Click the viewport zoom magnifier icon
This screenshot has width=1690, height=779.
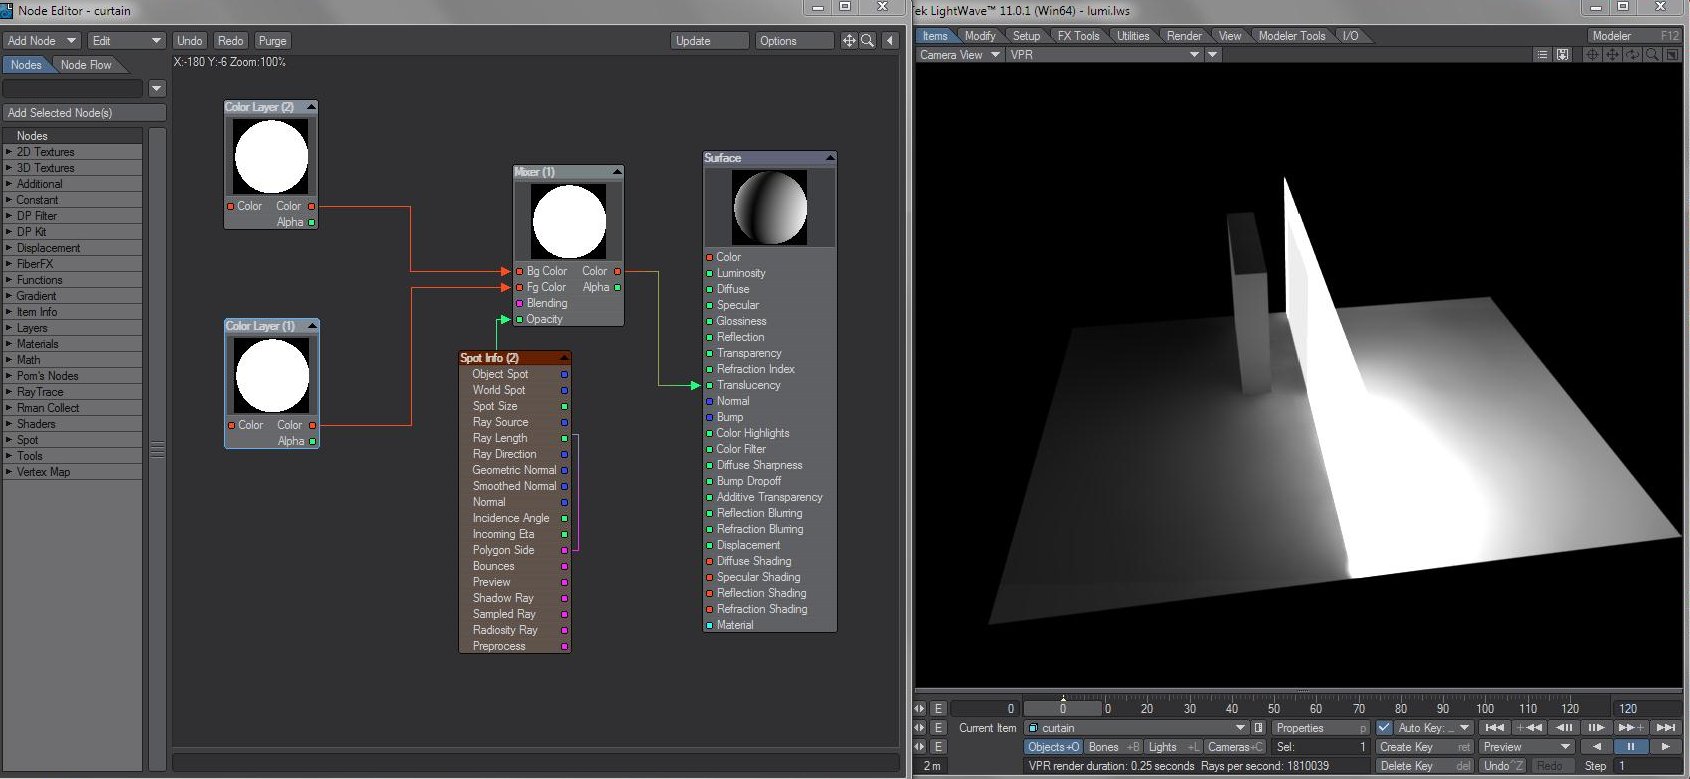(x=1652, y=55)
